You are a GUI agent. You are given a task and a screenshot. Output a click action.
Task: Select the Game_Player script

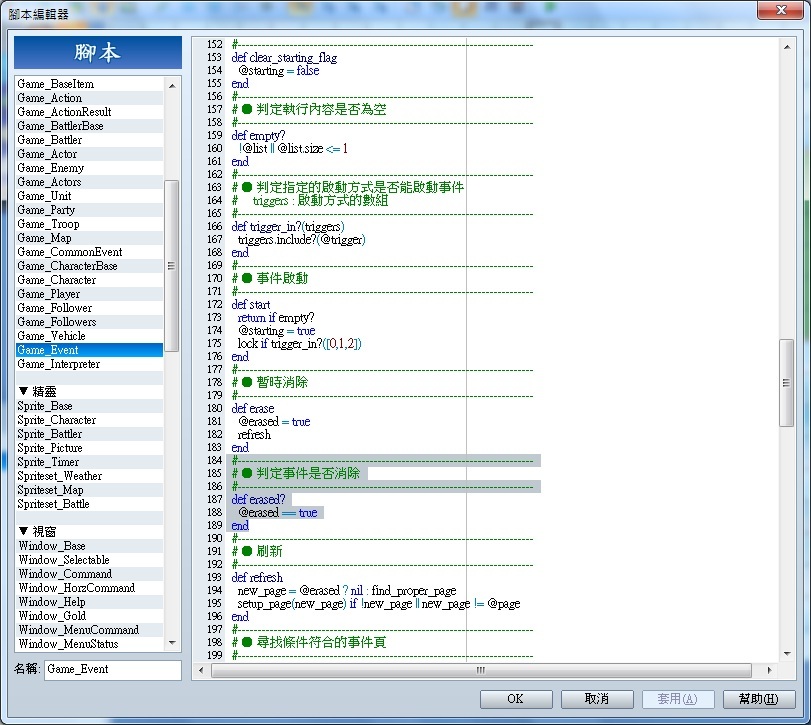coord(89,294)
